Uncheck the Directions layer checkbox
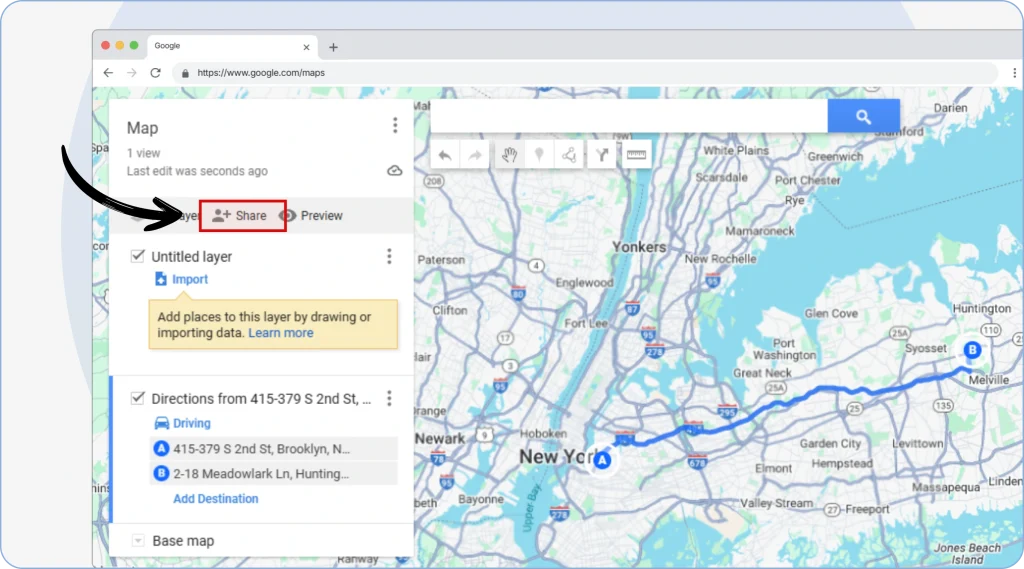Image resolution: width=1024 pixels, height=569 pixels. pos(137,398)
